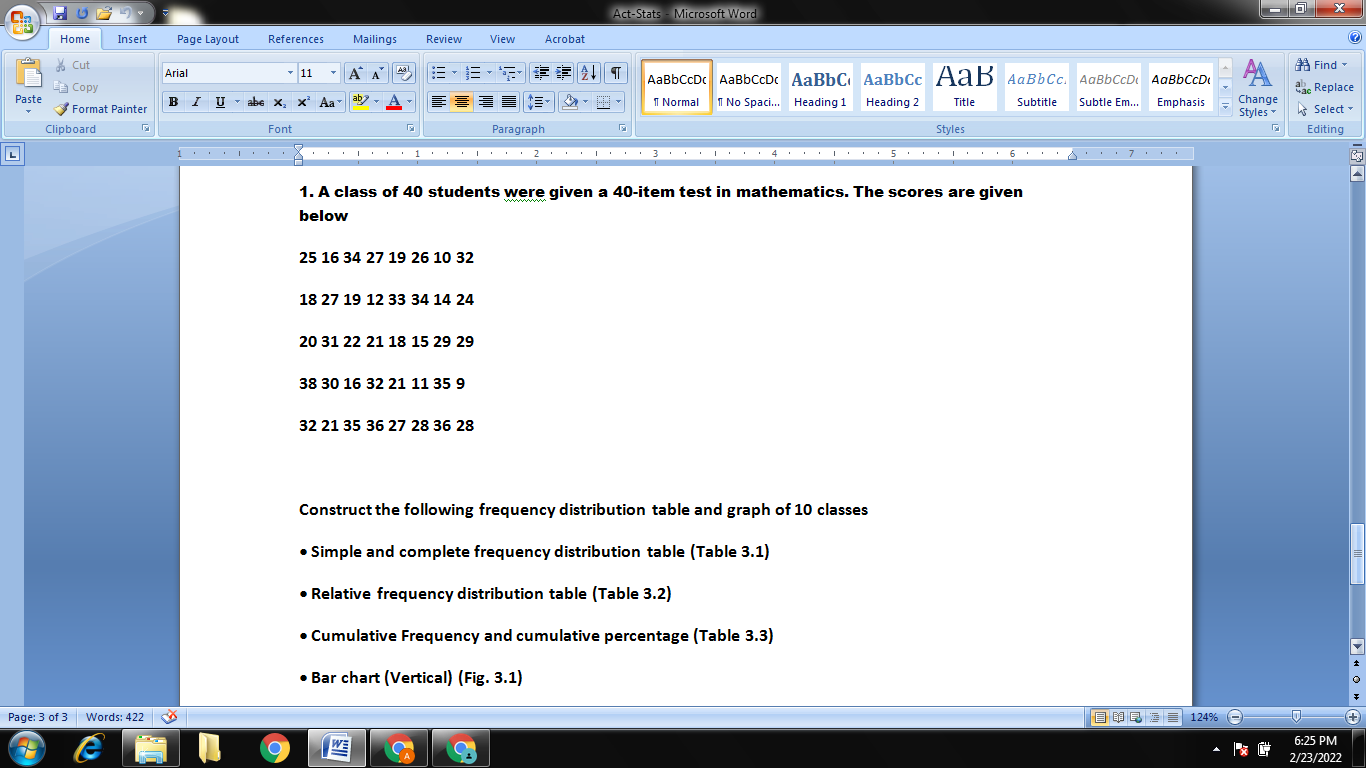Image resolution: width=1366 pixels, height=768 pixels.
Task: Switch to the Mailings ribbon tab
Action: point(374,39)
